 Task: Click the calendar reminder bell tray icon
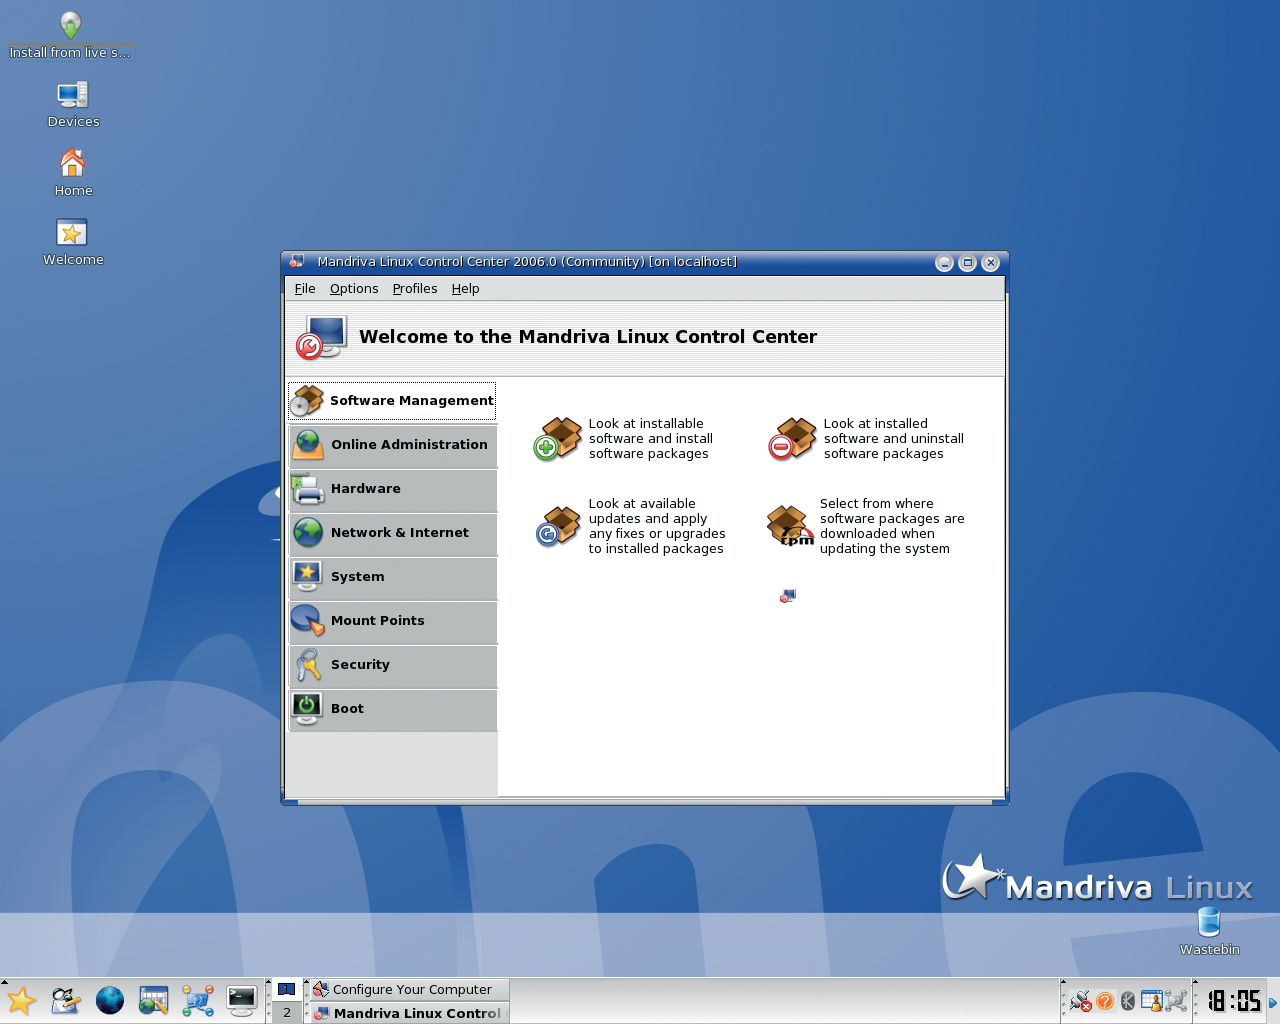point(1152,1001)
